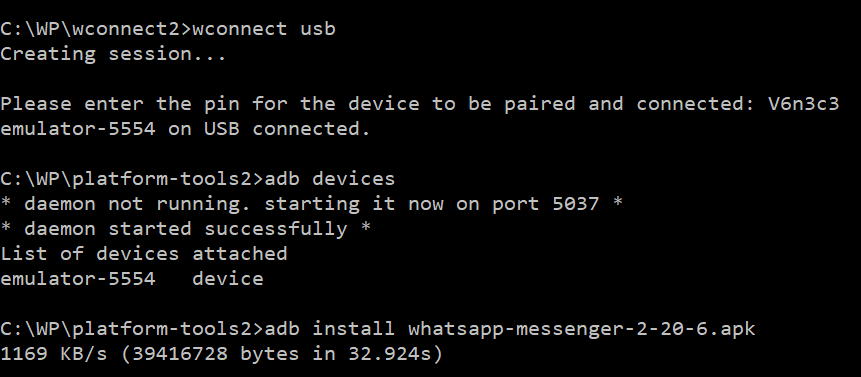Click the pairing pin 'V6n3c3'
Image resolution: width=861 pixels, height=377 pixels.
[803, 104]
